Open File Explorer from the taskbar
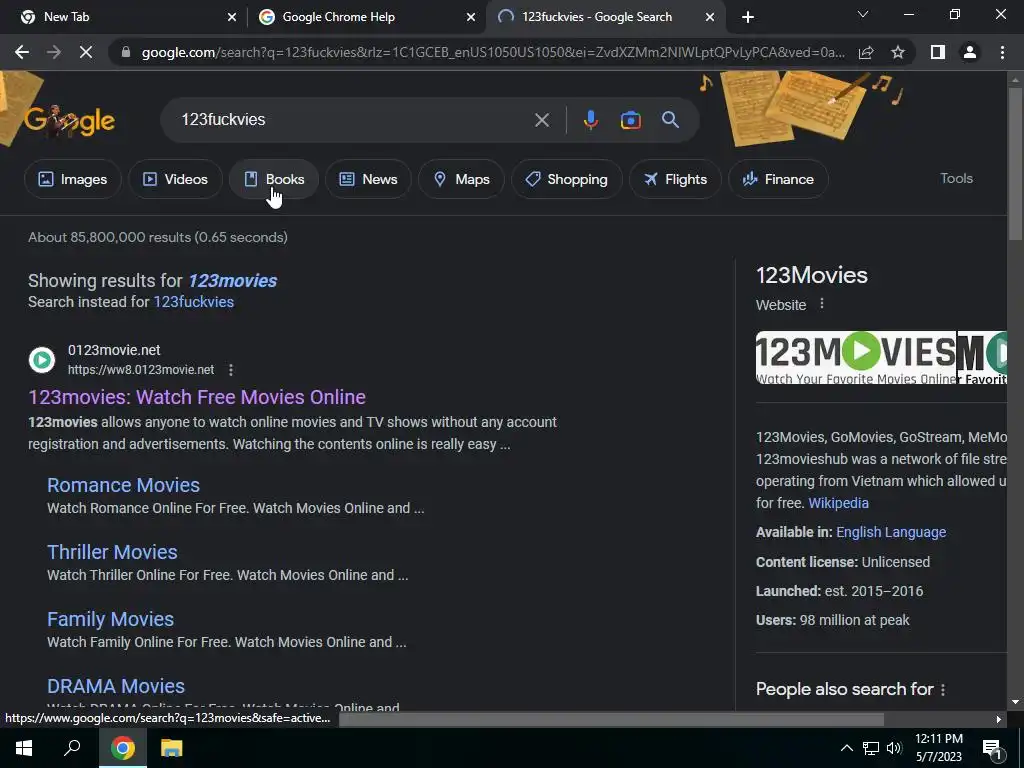 point(171,748)
